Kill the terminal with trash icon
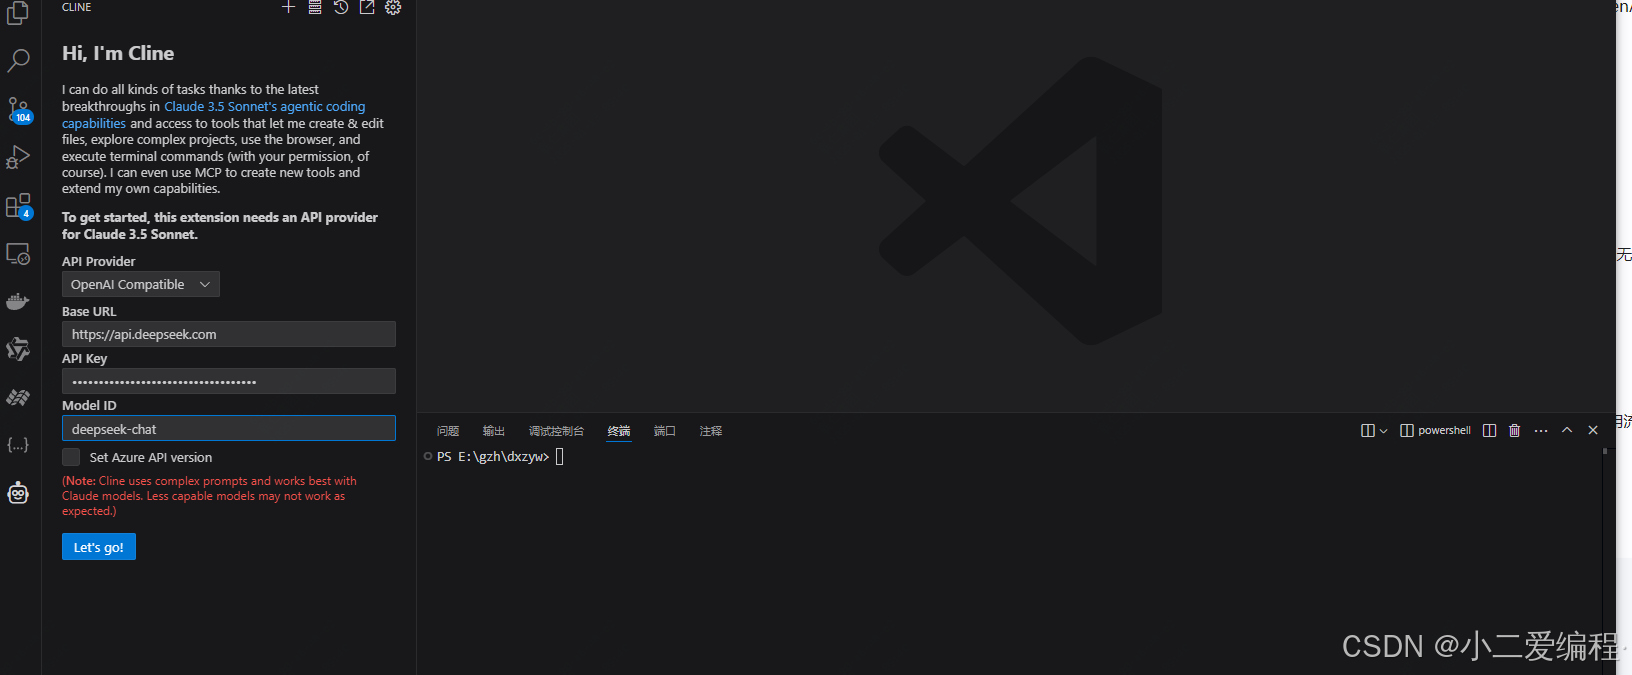 1514,430
